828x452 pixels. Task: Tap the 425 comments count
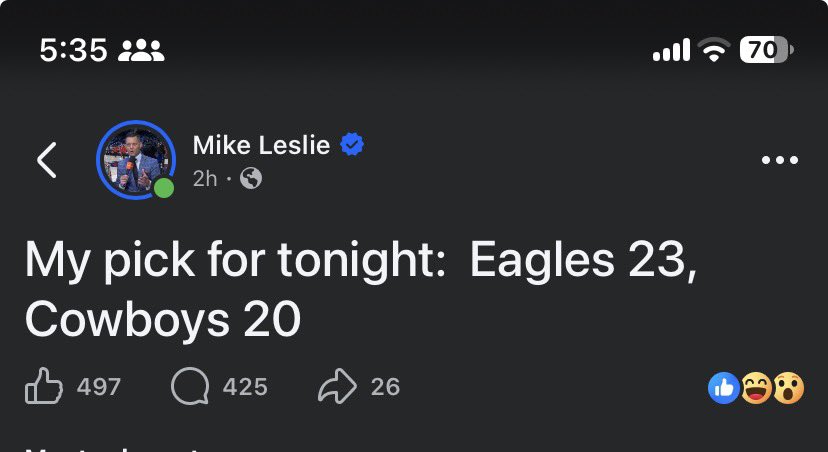(245, 387)
